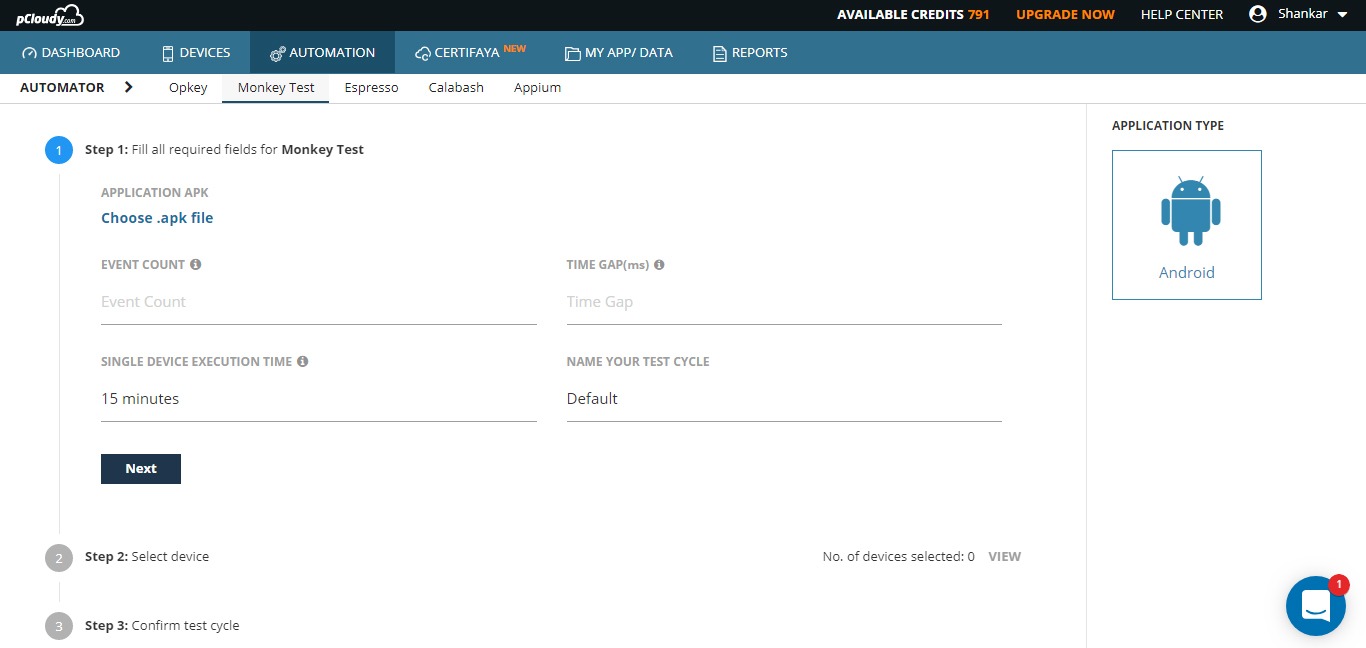The width and height of the screenshot is (1366, 648).
Task: Click the Name Your Test Cycle field
Action: point(784,399)
